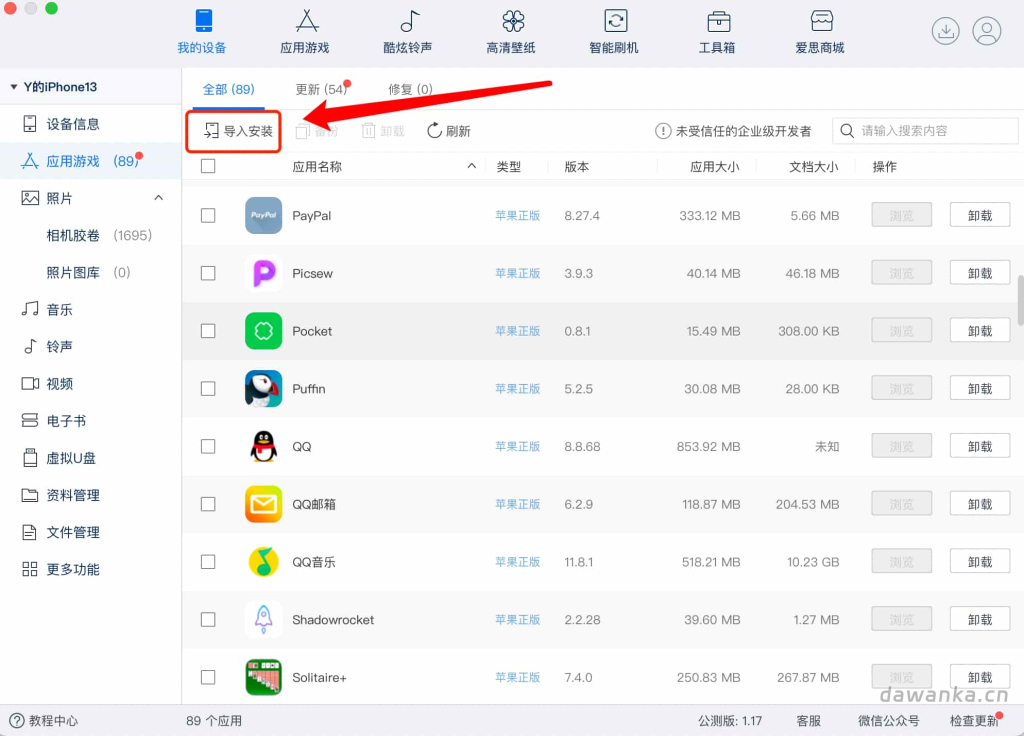Open the user account icon
The height and width of the screenshot is (736, 1024).
tap(987, 31)
